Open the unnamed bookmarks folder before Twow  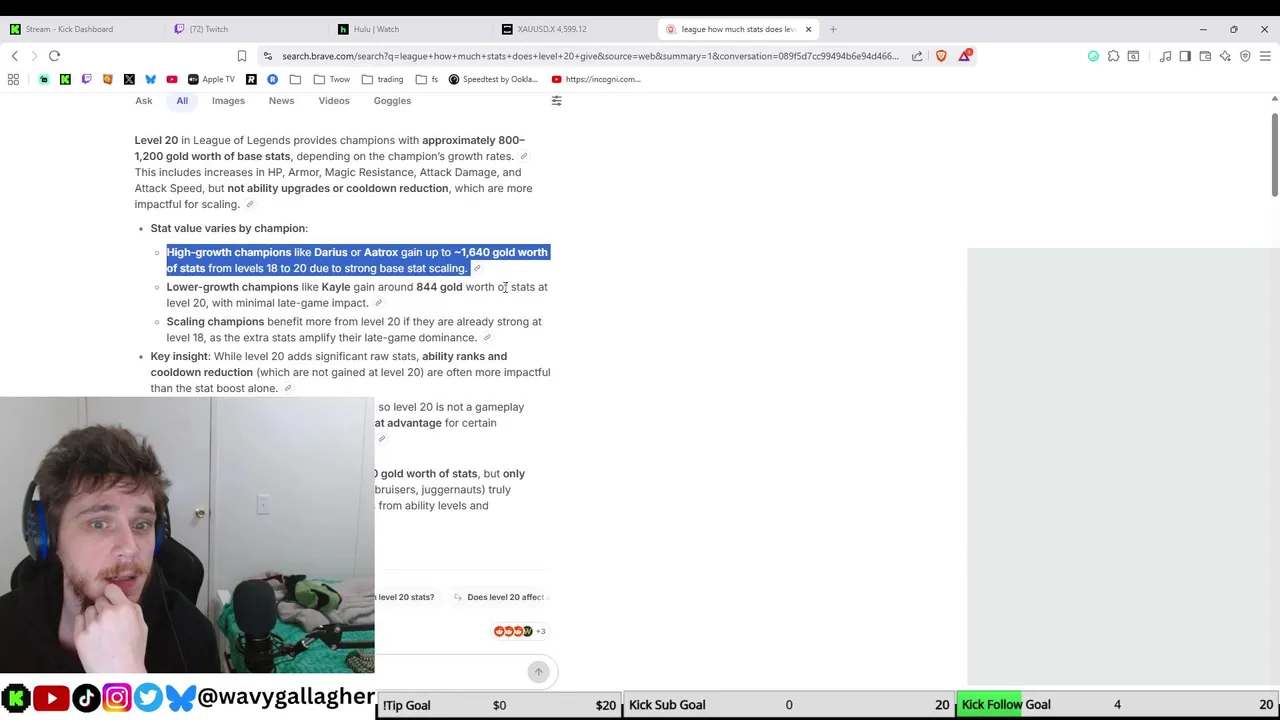pyautogui.click(x=295, y=79)
